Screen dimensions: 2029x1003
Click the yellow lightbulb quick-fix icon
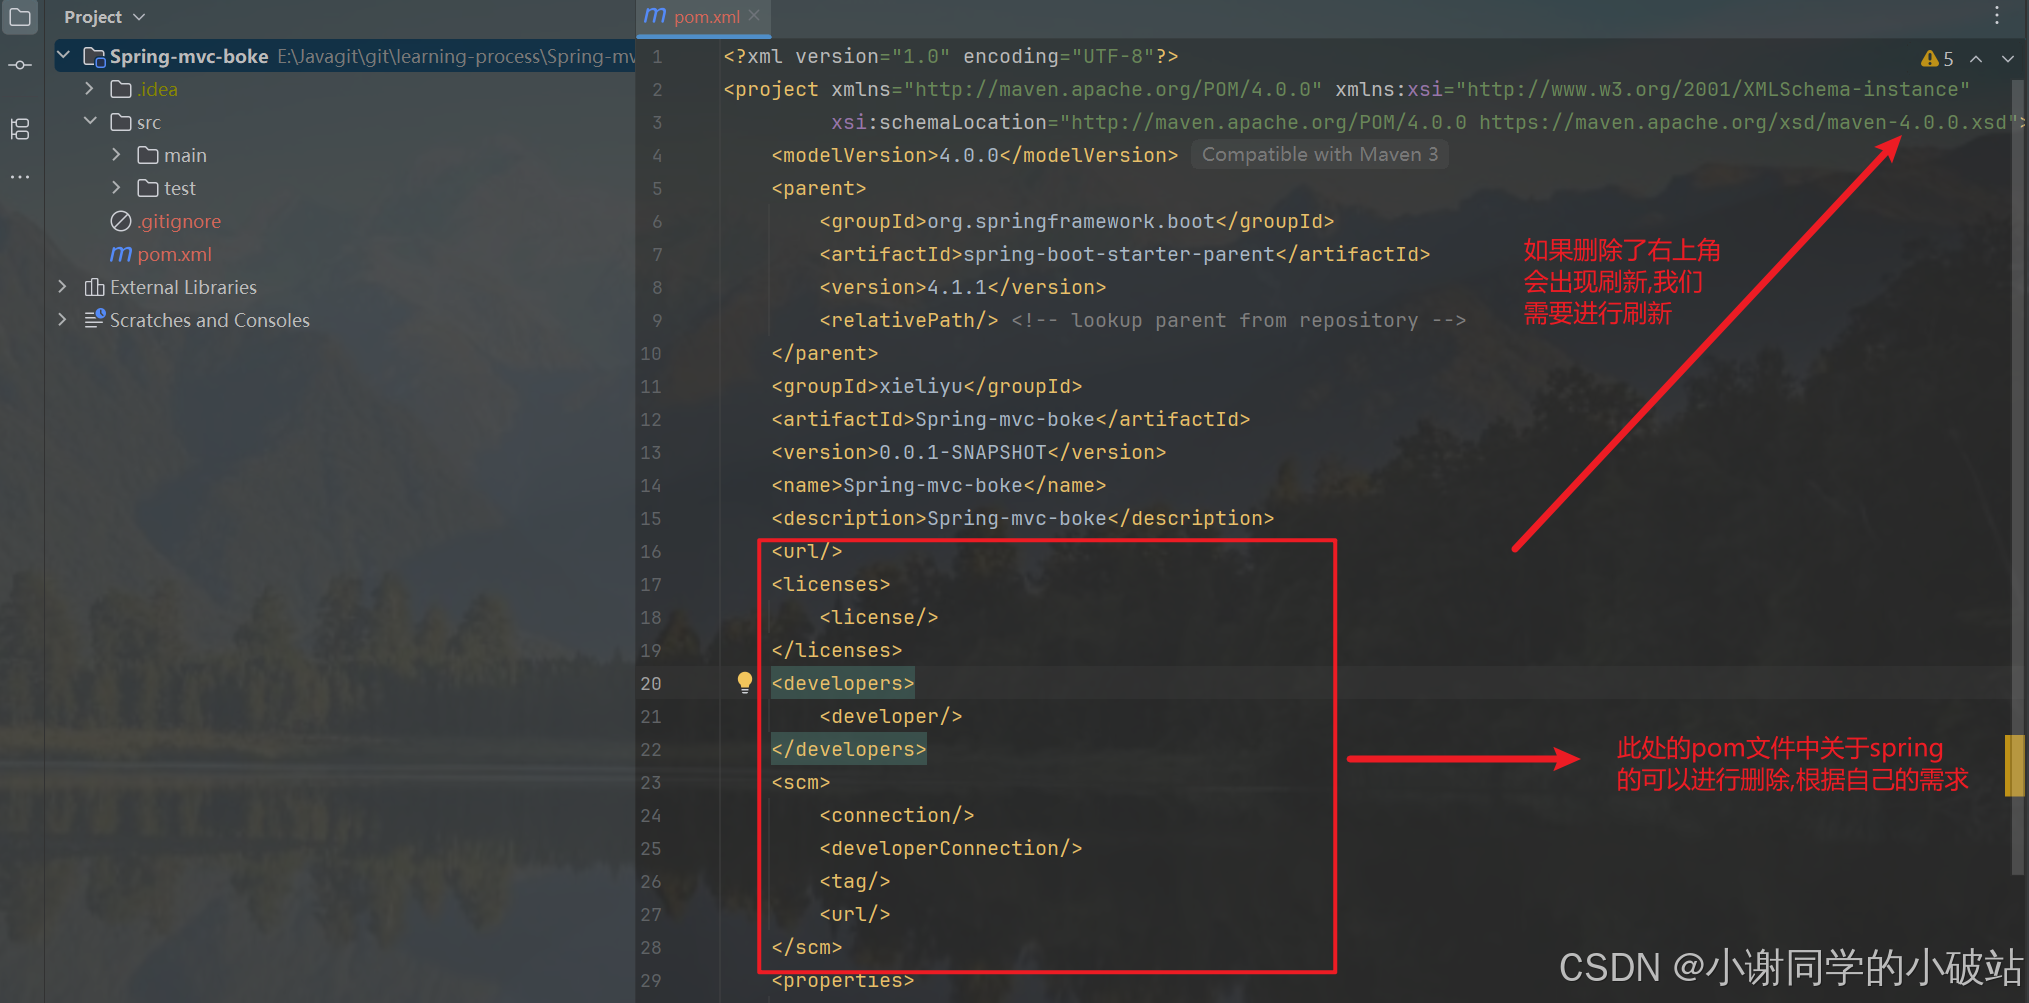coord(745,683)
